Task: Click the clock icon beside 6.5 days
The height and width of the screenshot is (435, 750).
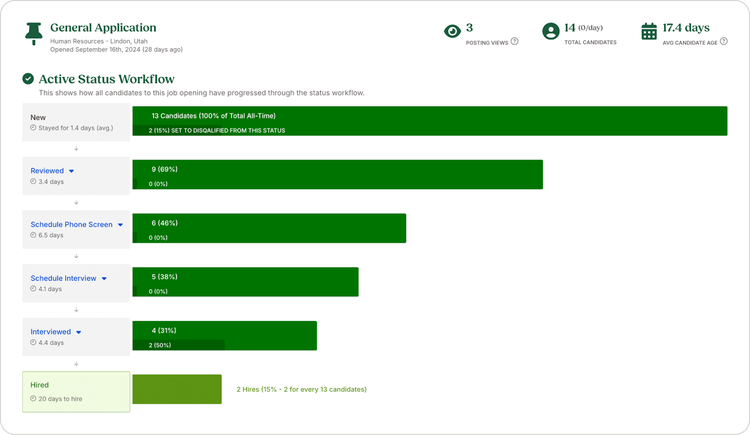Action: pos(33,235)
